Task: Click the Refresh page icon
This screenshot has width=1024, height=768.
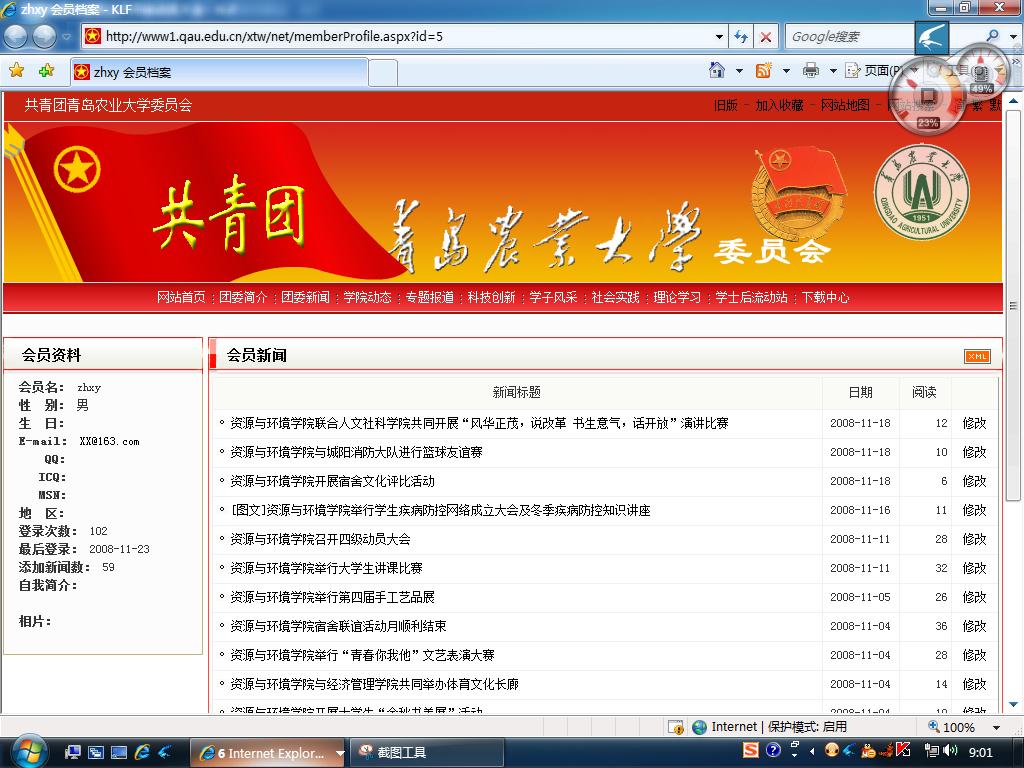Action: pos(741,37)
